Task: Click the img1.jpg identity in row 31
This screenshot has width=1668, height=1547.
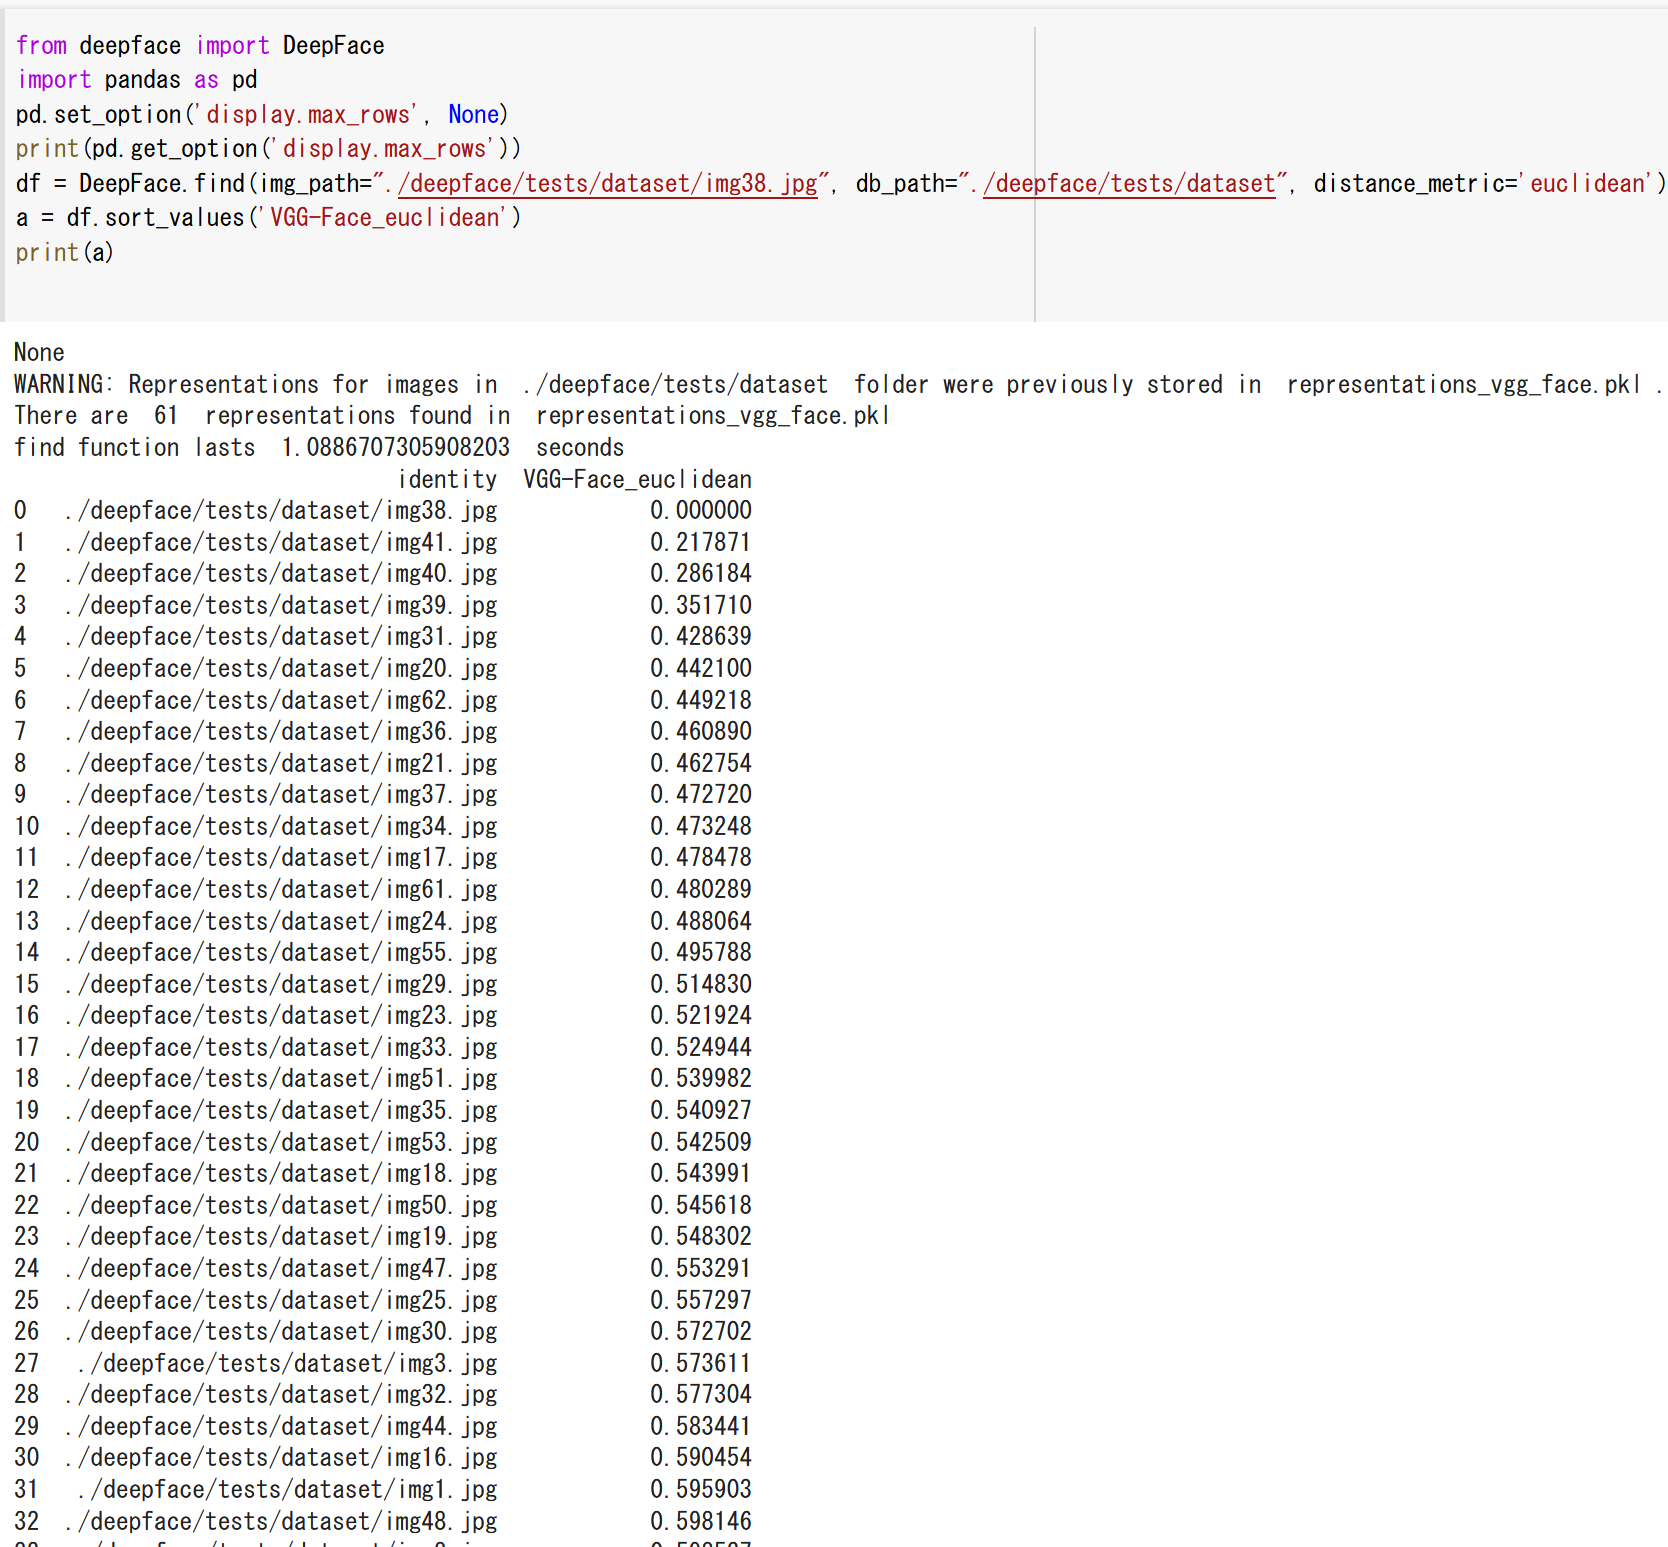Action: (287, 1490)
